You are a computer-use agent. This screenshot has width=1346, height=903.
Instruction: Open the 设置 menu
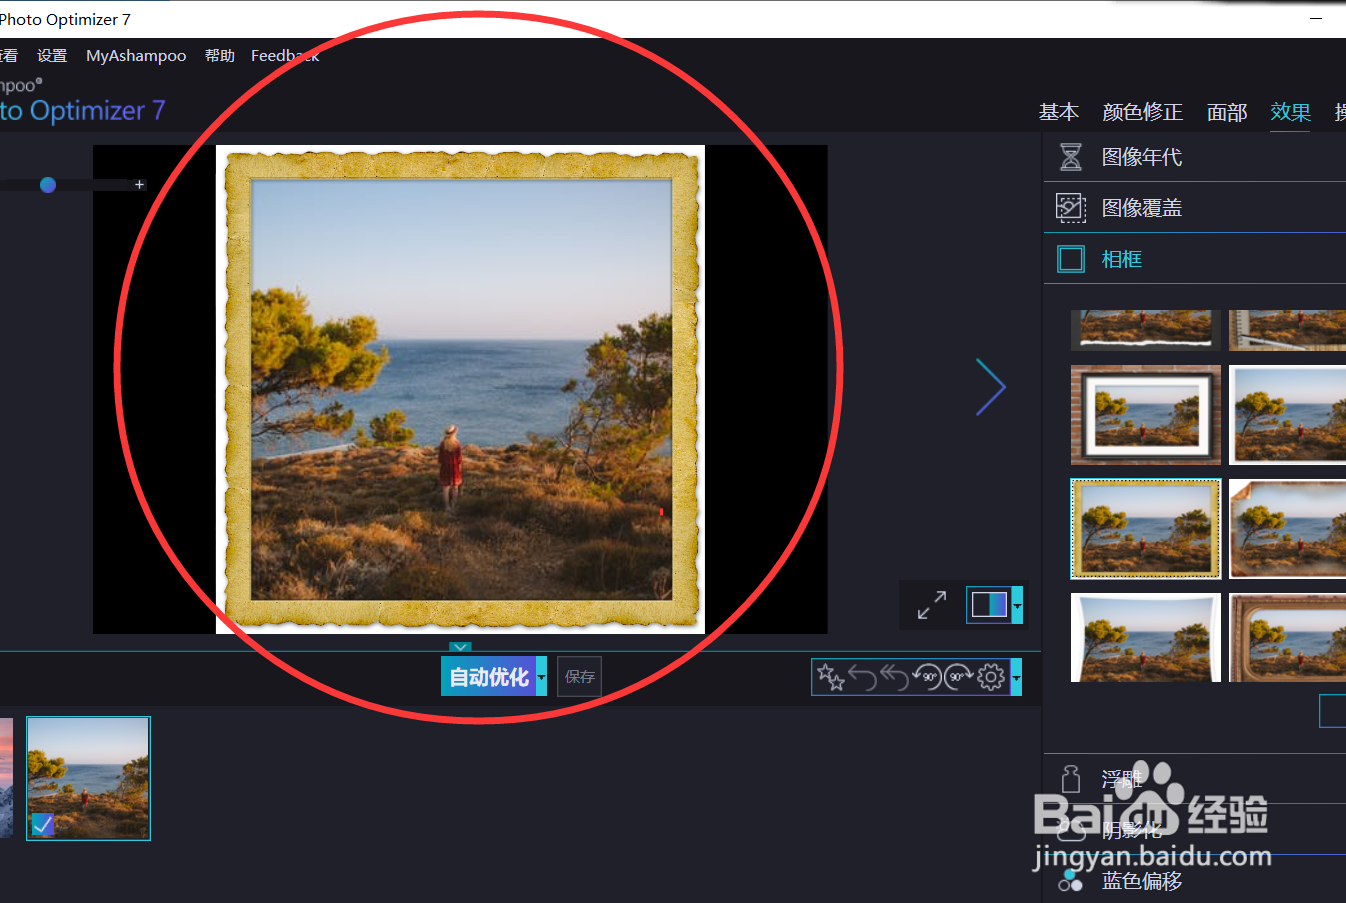click(52, 56)
